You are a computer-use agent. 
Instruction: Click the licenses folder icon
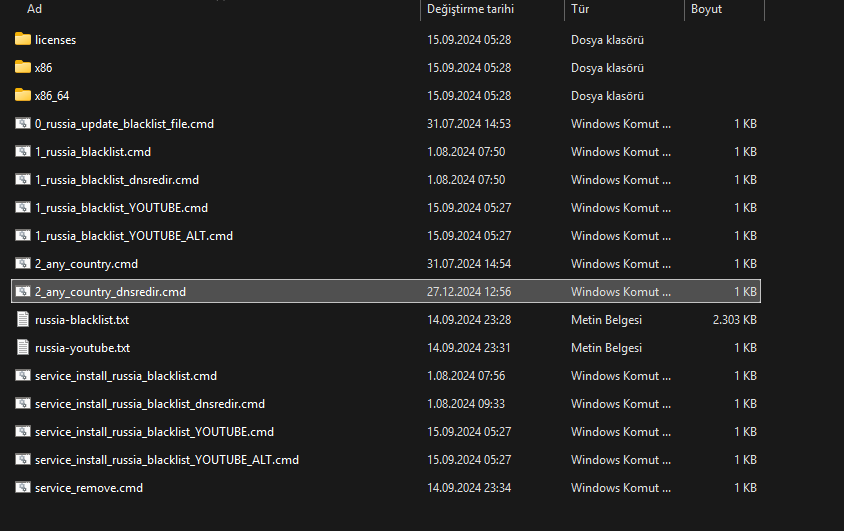click(23, 40)
